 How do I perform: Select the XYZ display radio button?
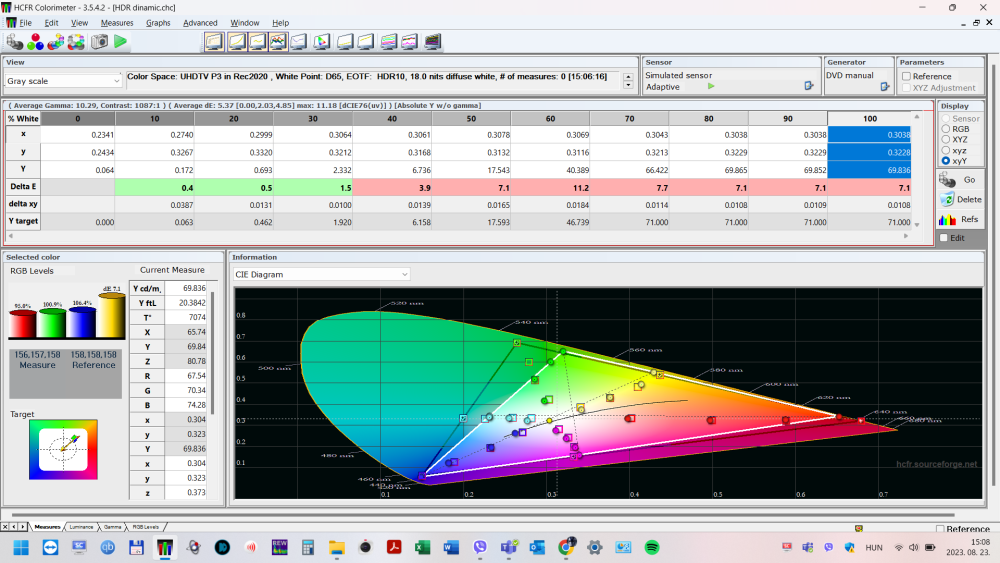coord(946,139)
